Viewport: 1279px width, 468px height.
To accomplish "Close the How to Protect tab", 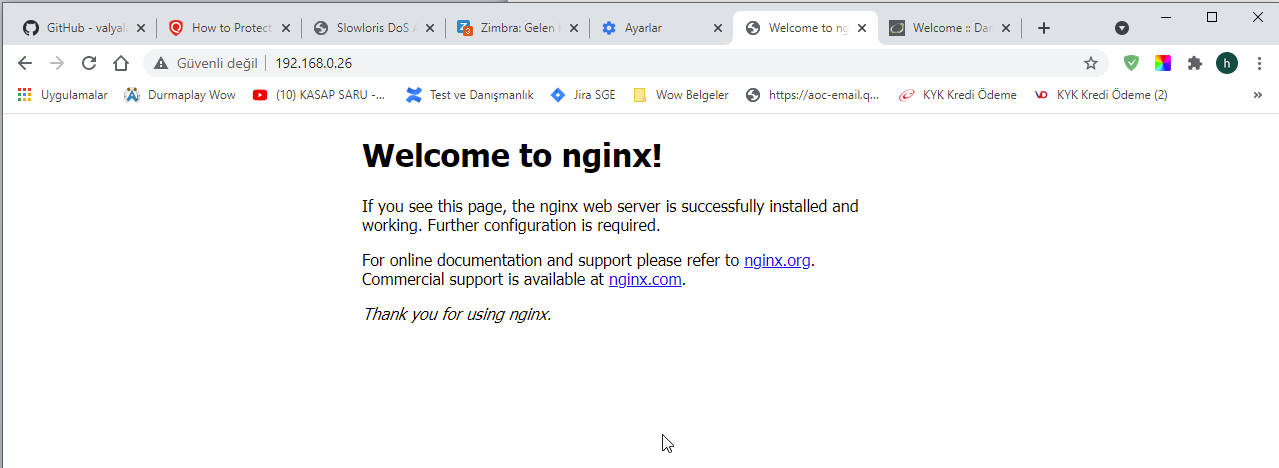I will tap(286, 28).
